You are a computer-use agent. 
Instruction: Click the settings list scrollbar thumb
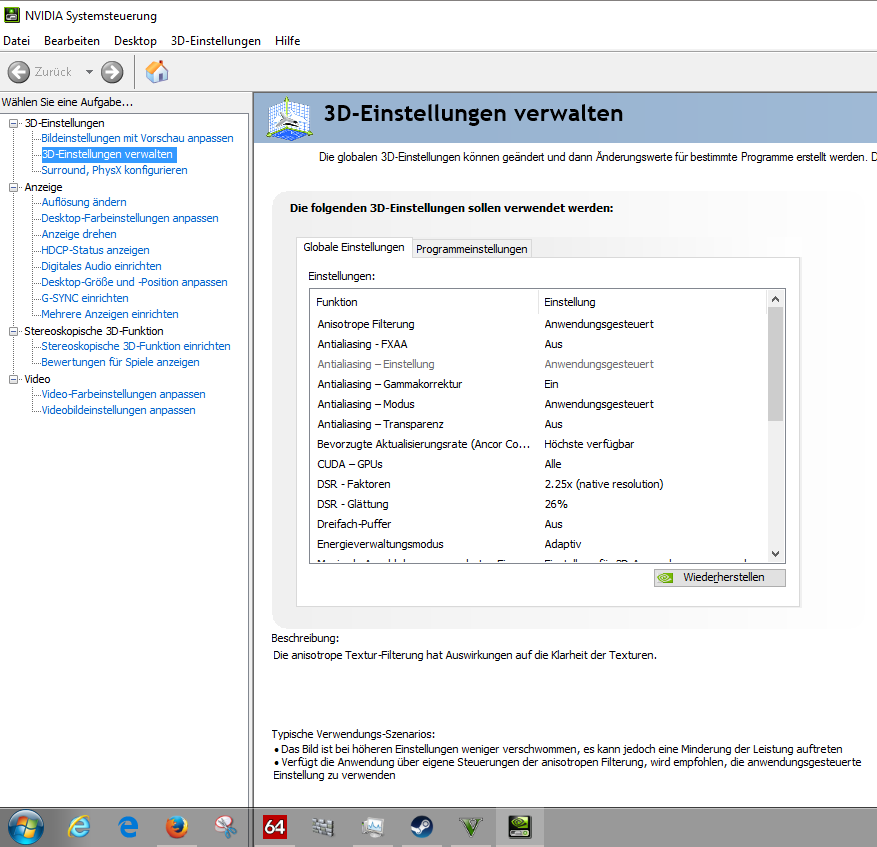[775, 364]
